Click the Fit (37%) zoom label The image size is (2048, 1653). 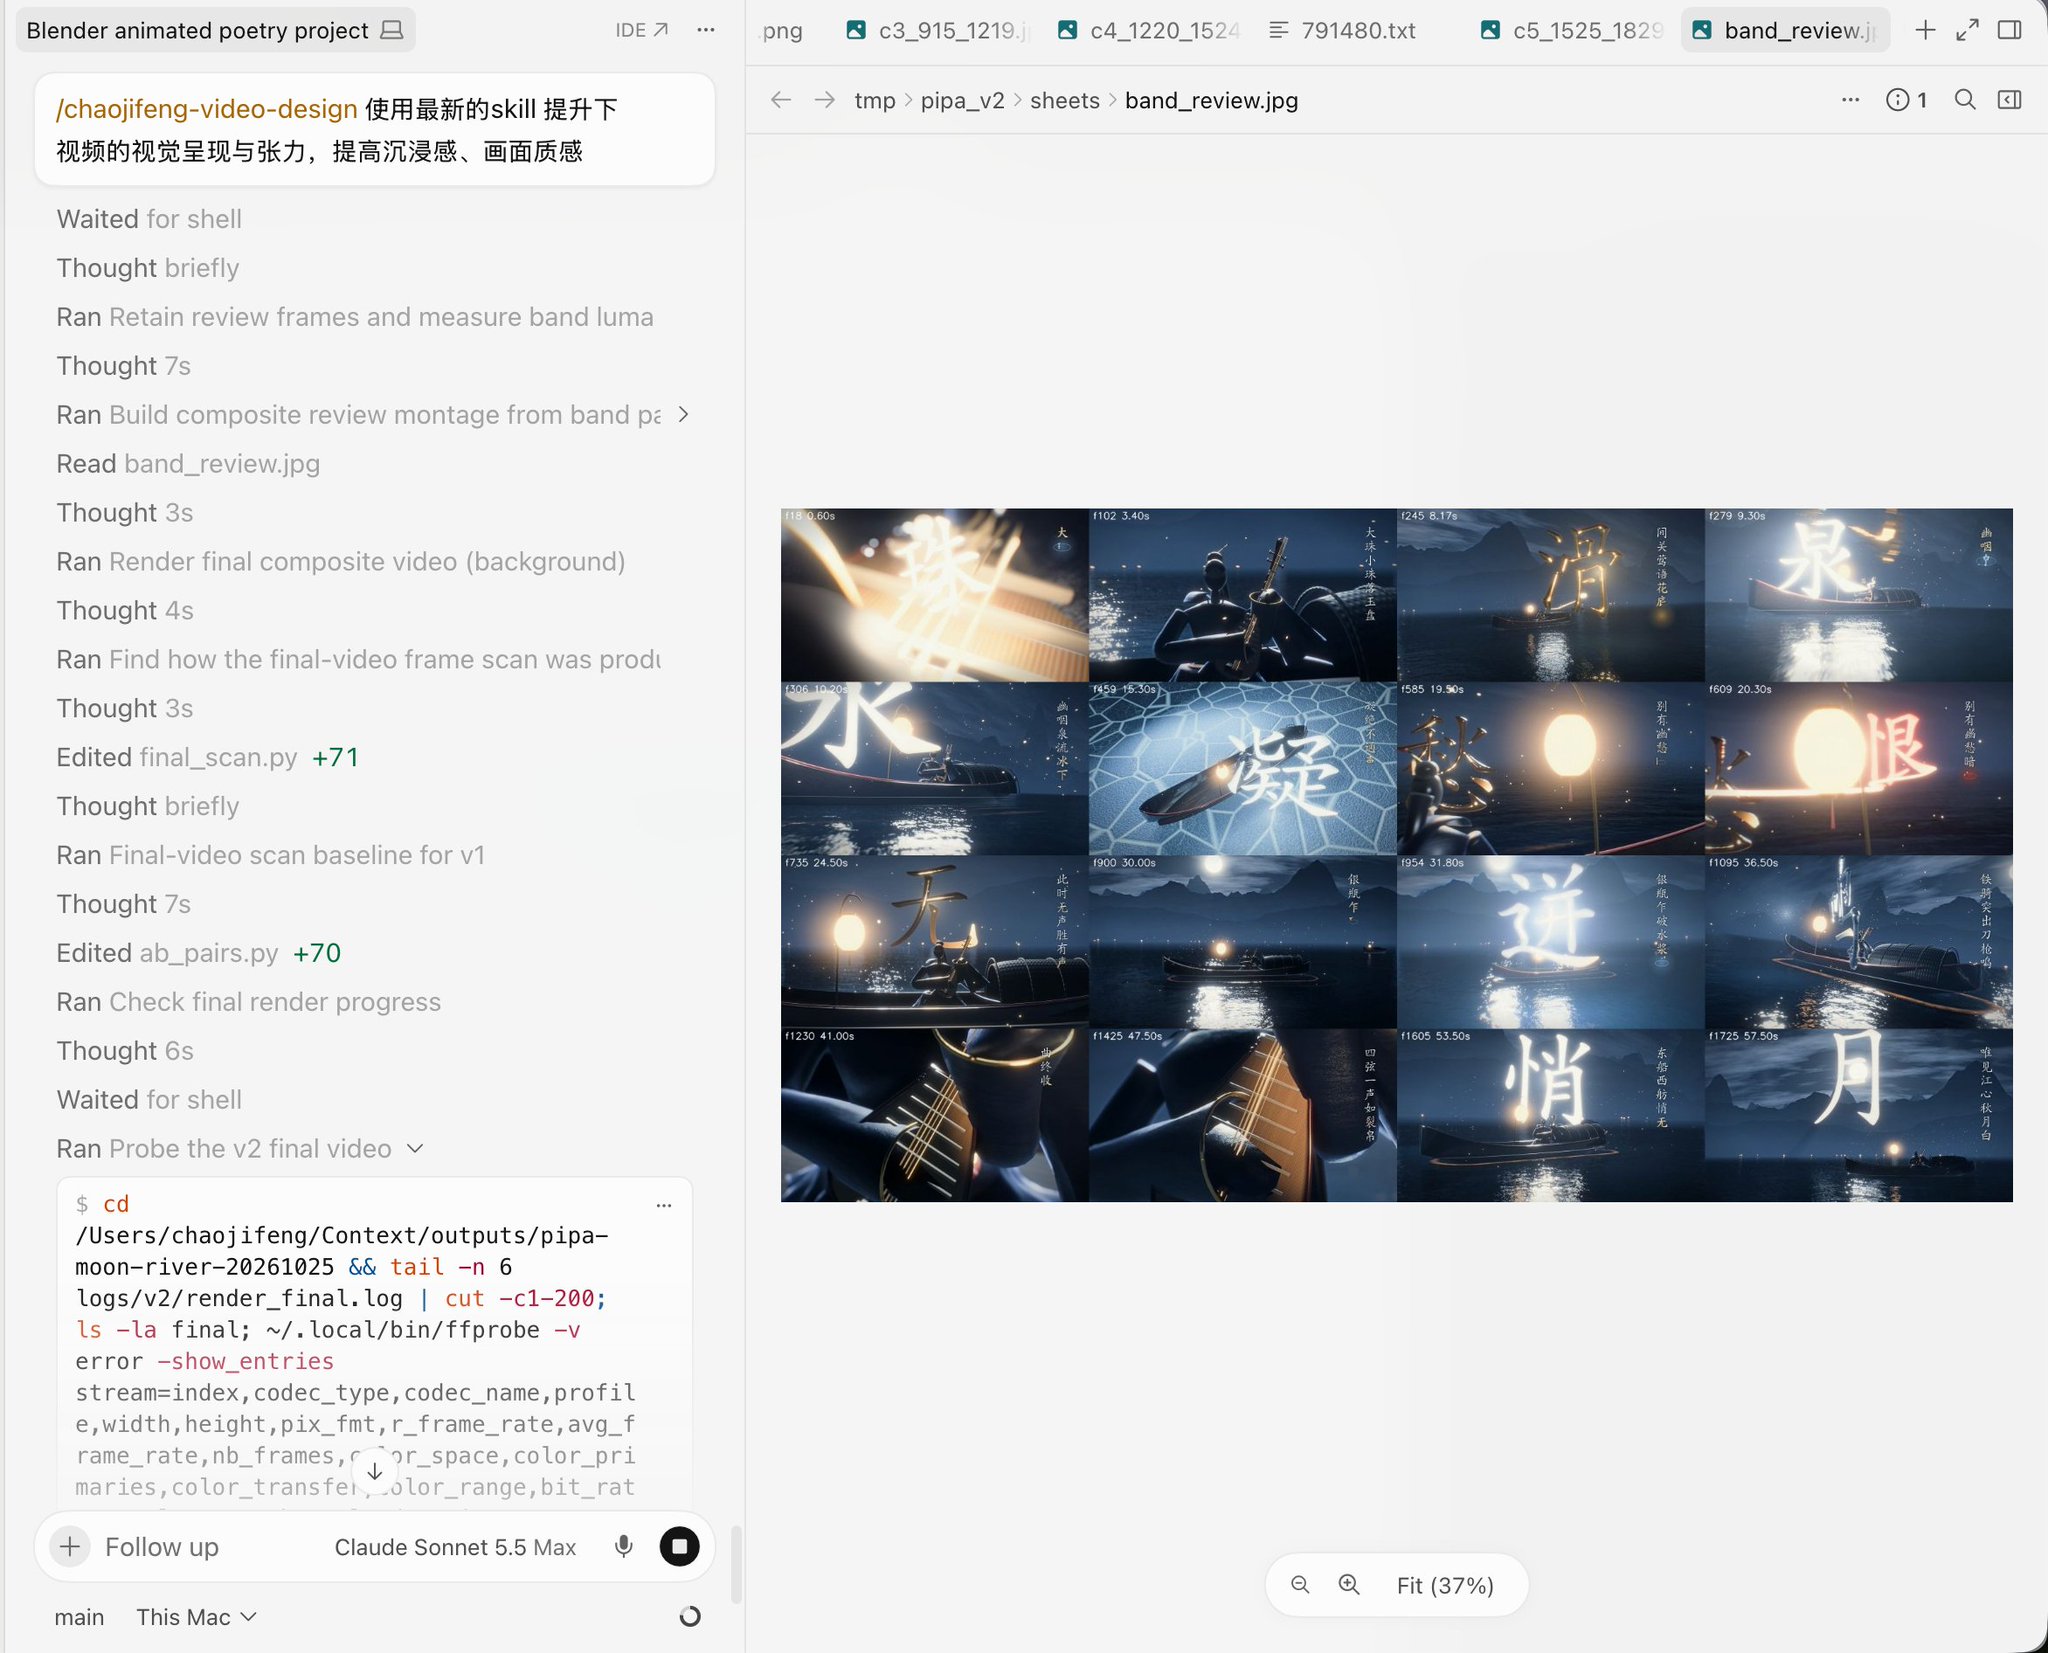click(1445, 1586)
